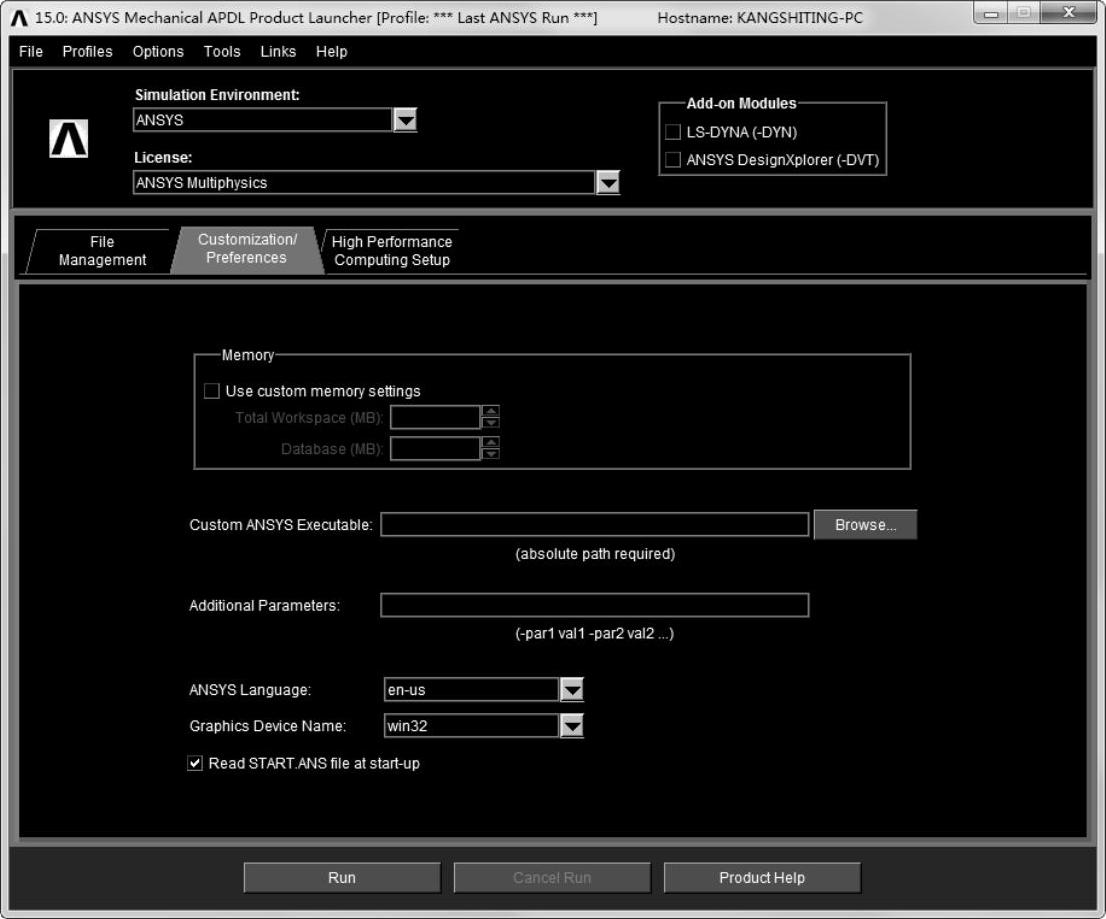Image resolution: width=1106 pixels, height=919 pixels.
Task: Enable the LS-DYNA (-DYN) add-on module
Action: click(673, 132)
